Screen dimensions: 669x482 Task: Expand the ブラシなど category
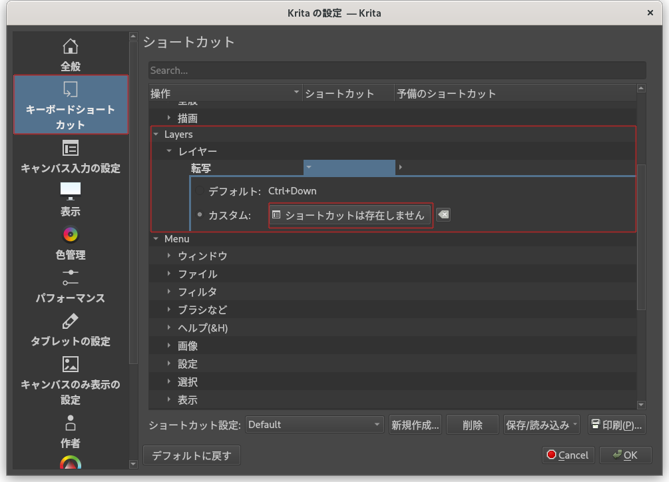169,309
